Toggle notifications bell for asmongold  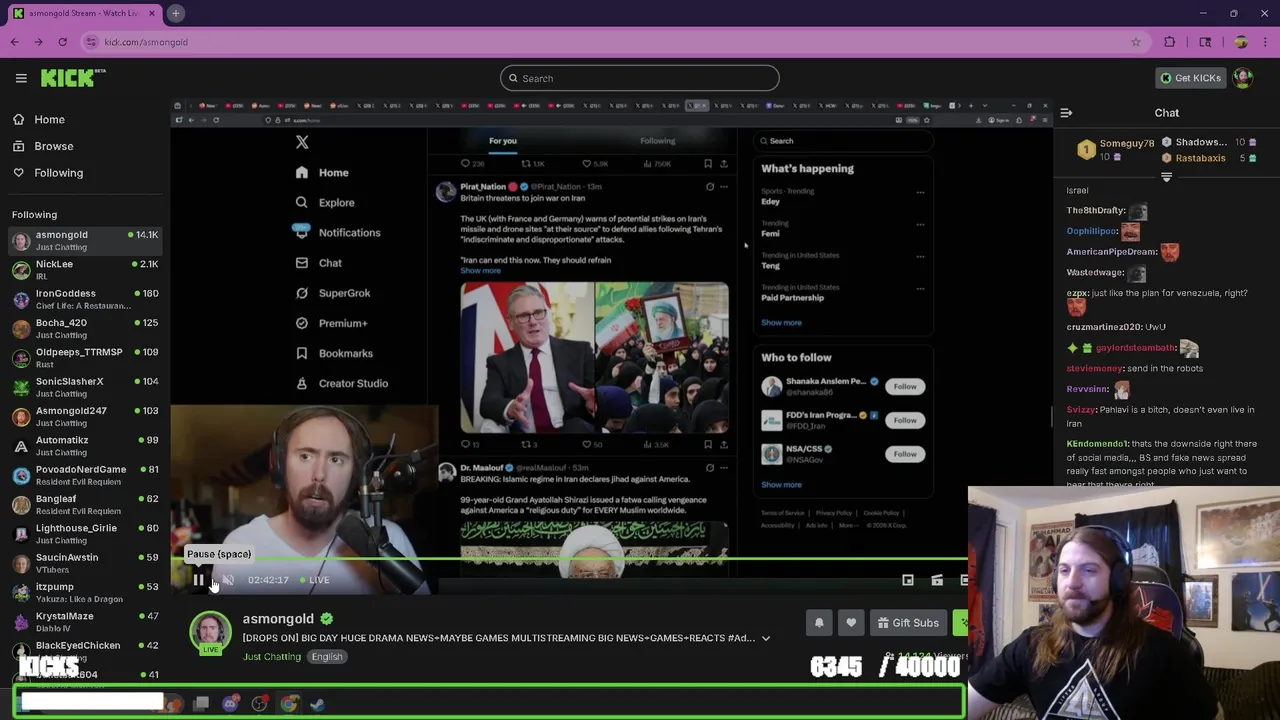pyautogui.click(x=819, y=623)
